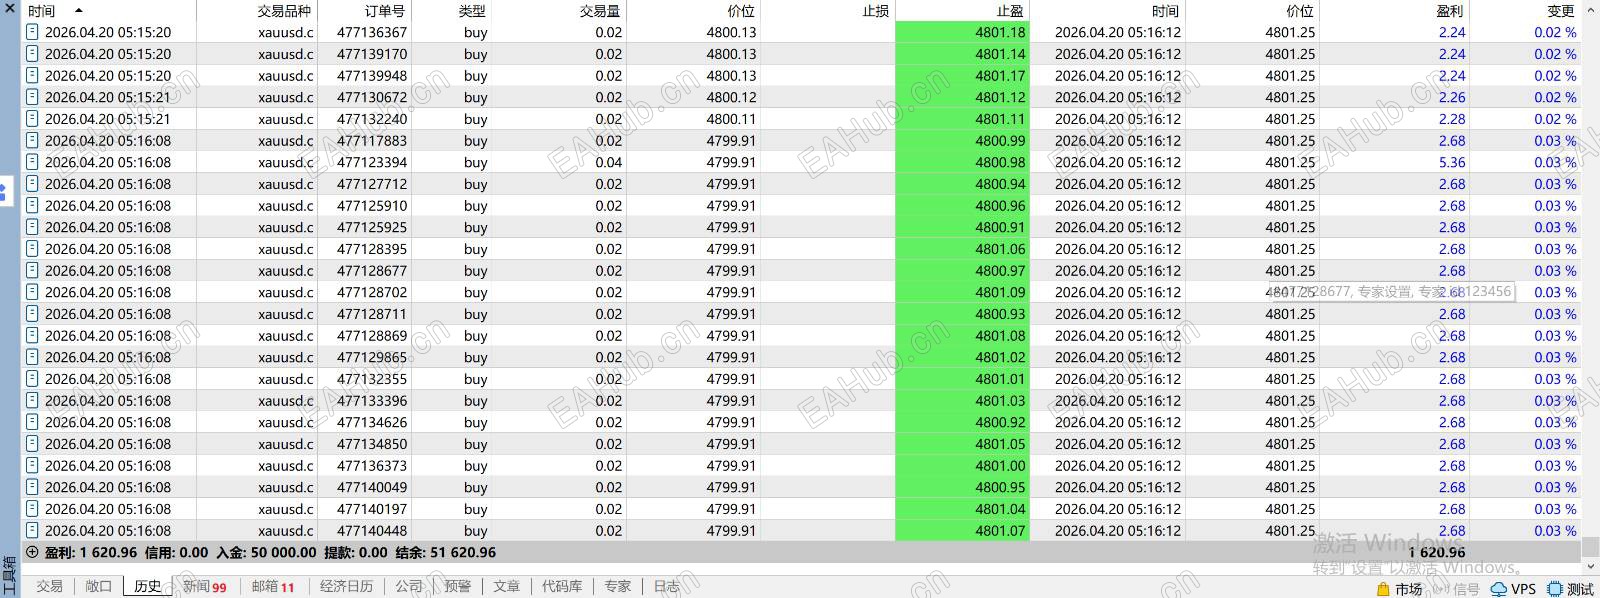1600x598 pixels.
Task: Open the 预警 alerts tab
Action: [458, 586]
